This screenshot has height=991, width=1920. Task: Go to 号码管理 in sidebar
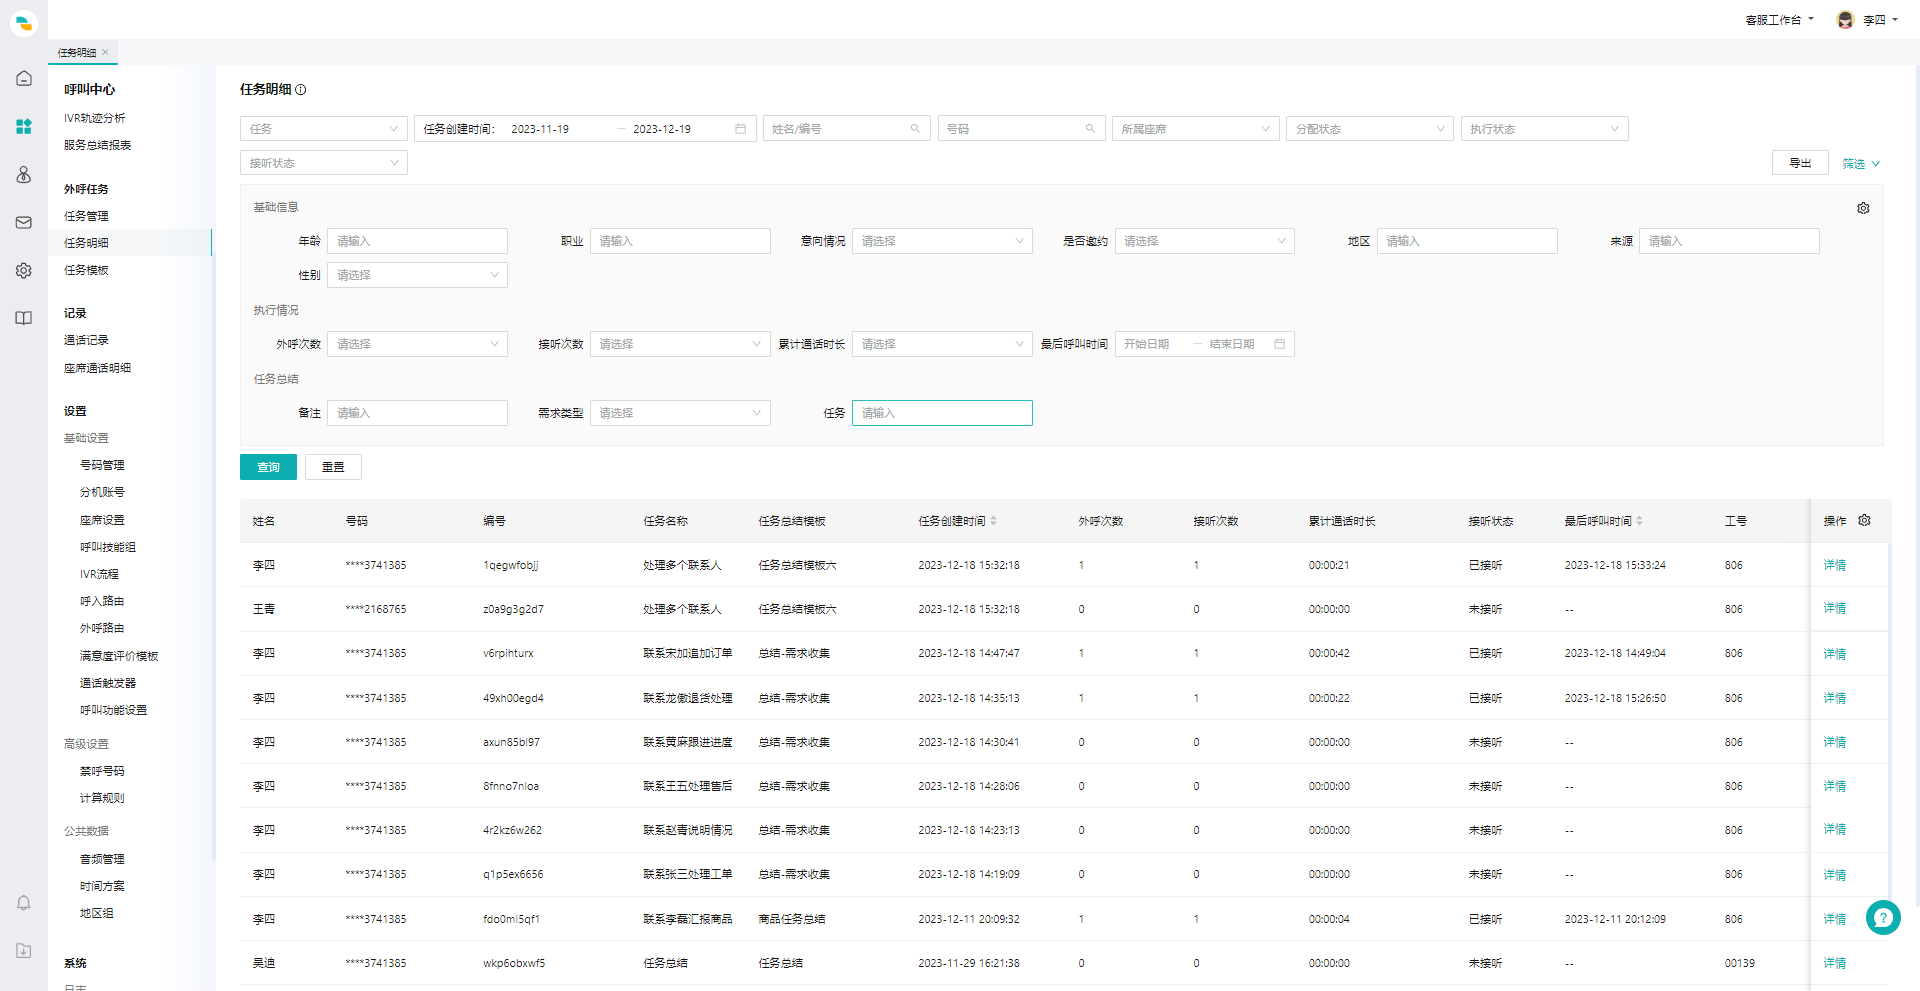click(x=102, y=465)
